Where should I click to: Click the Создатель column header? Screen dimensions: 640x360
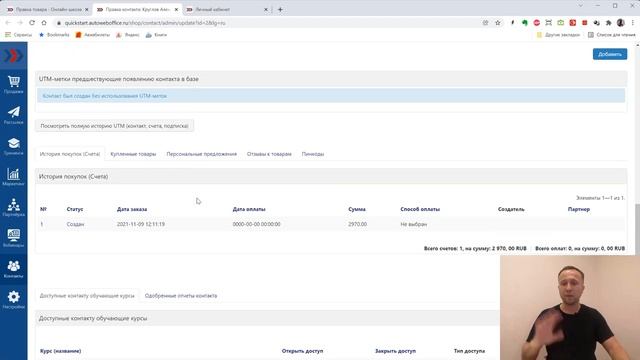coord(511,209)
